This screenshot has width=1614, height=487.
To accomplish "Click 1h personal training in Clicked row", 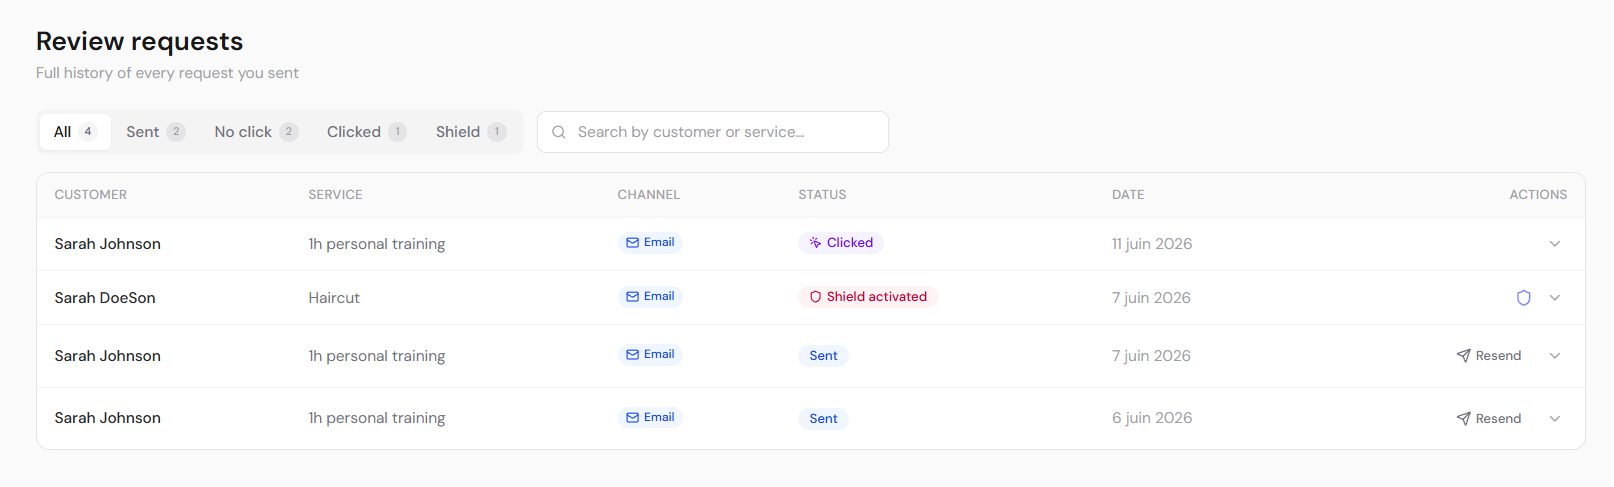I will click(x=377, y=244).
